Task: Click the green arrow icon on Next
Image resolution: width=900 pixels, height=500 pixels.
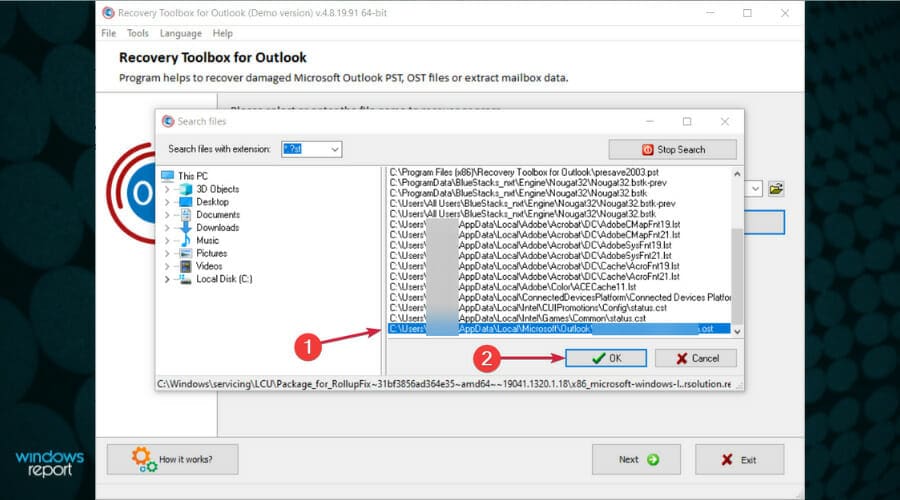Action: pos(653,459)
